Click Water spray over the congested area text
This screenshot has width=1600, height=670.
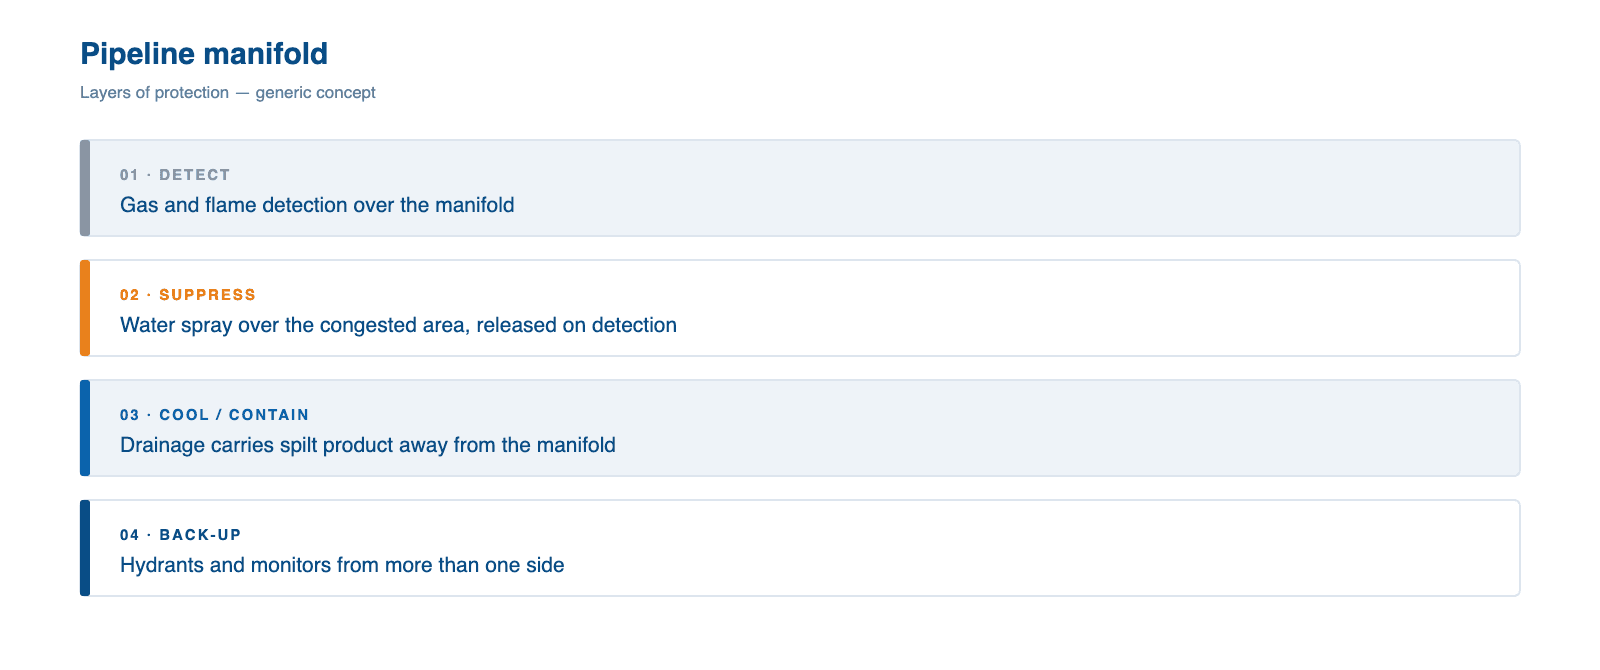coord(398,325)
